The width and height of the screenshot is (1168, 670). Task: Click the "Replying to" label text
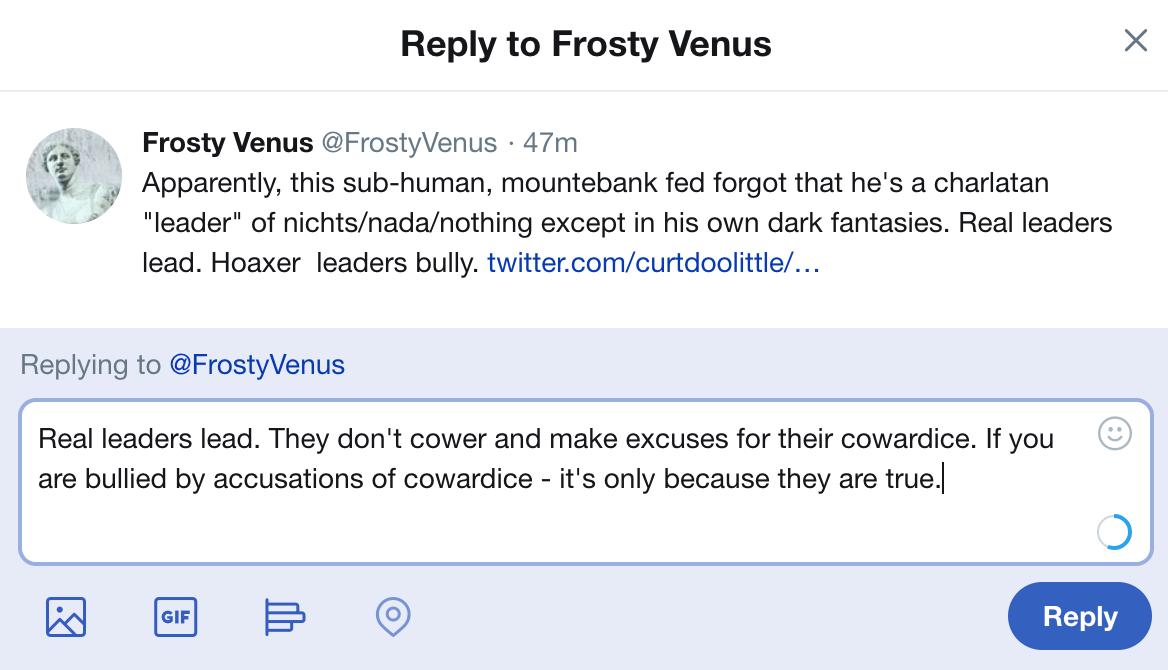pos(90,365)
